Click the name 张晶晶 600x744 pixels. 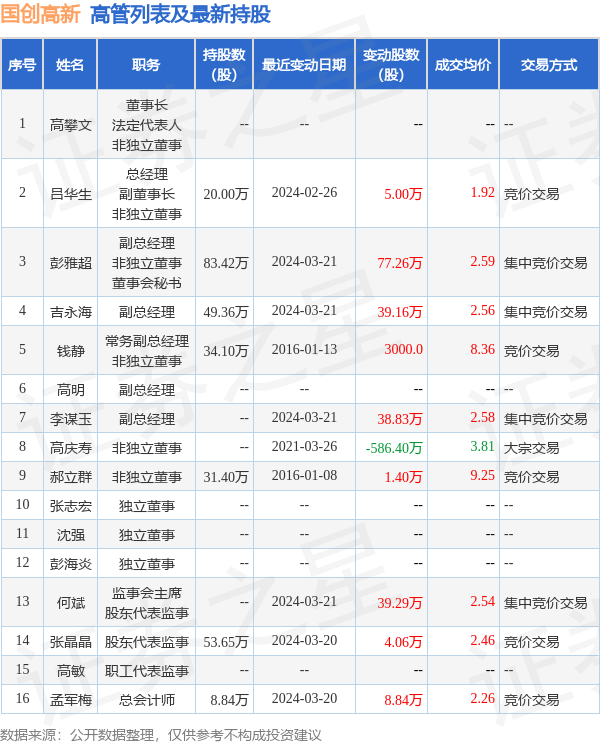tap(71, 642)
